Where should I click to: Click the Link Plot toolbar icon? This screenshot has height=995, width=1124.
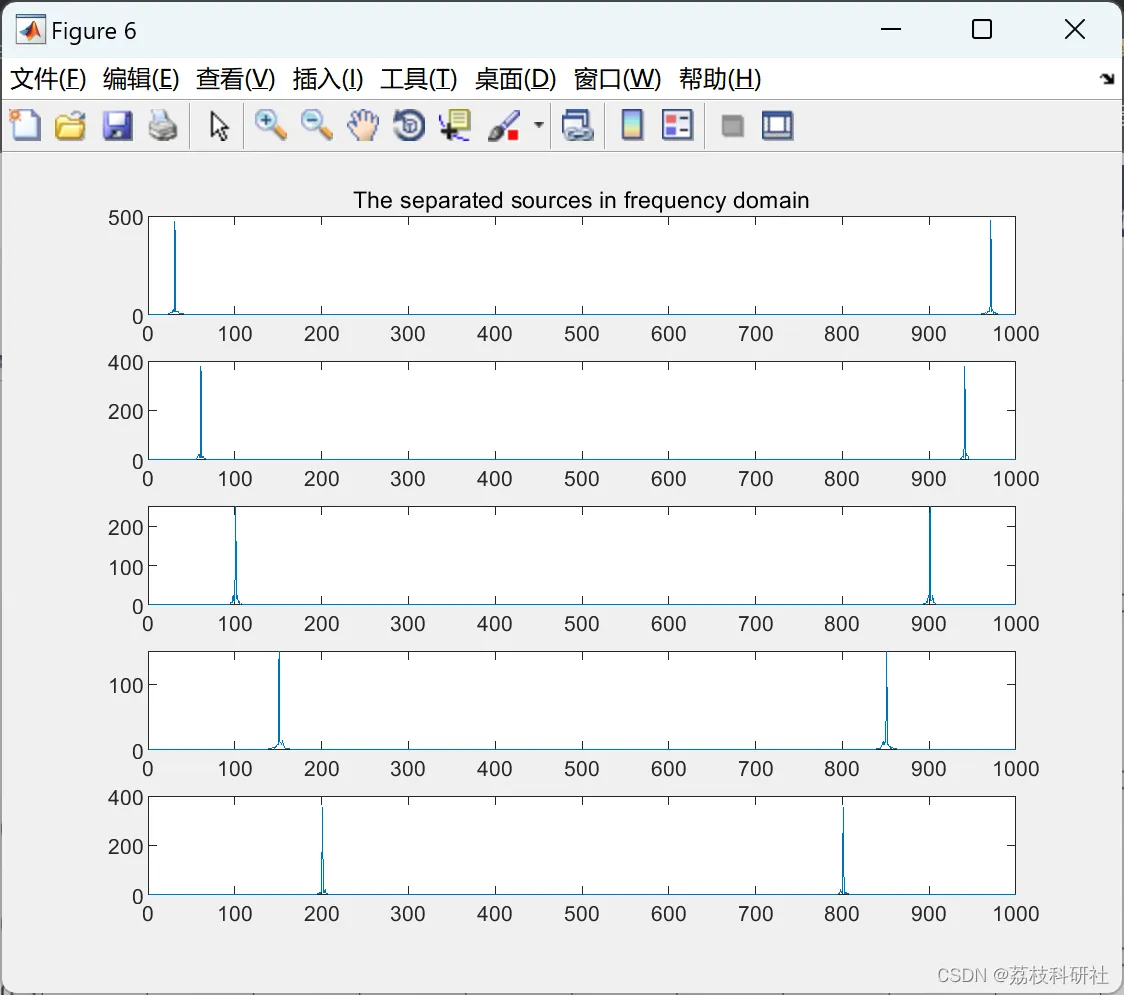click(578, 125)
